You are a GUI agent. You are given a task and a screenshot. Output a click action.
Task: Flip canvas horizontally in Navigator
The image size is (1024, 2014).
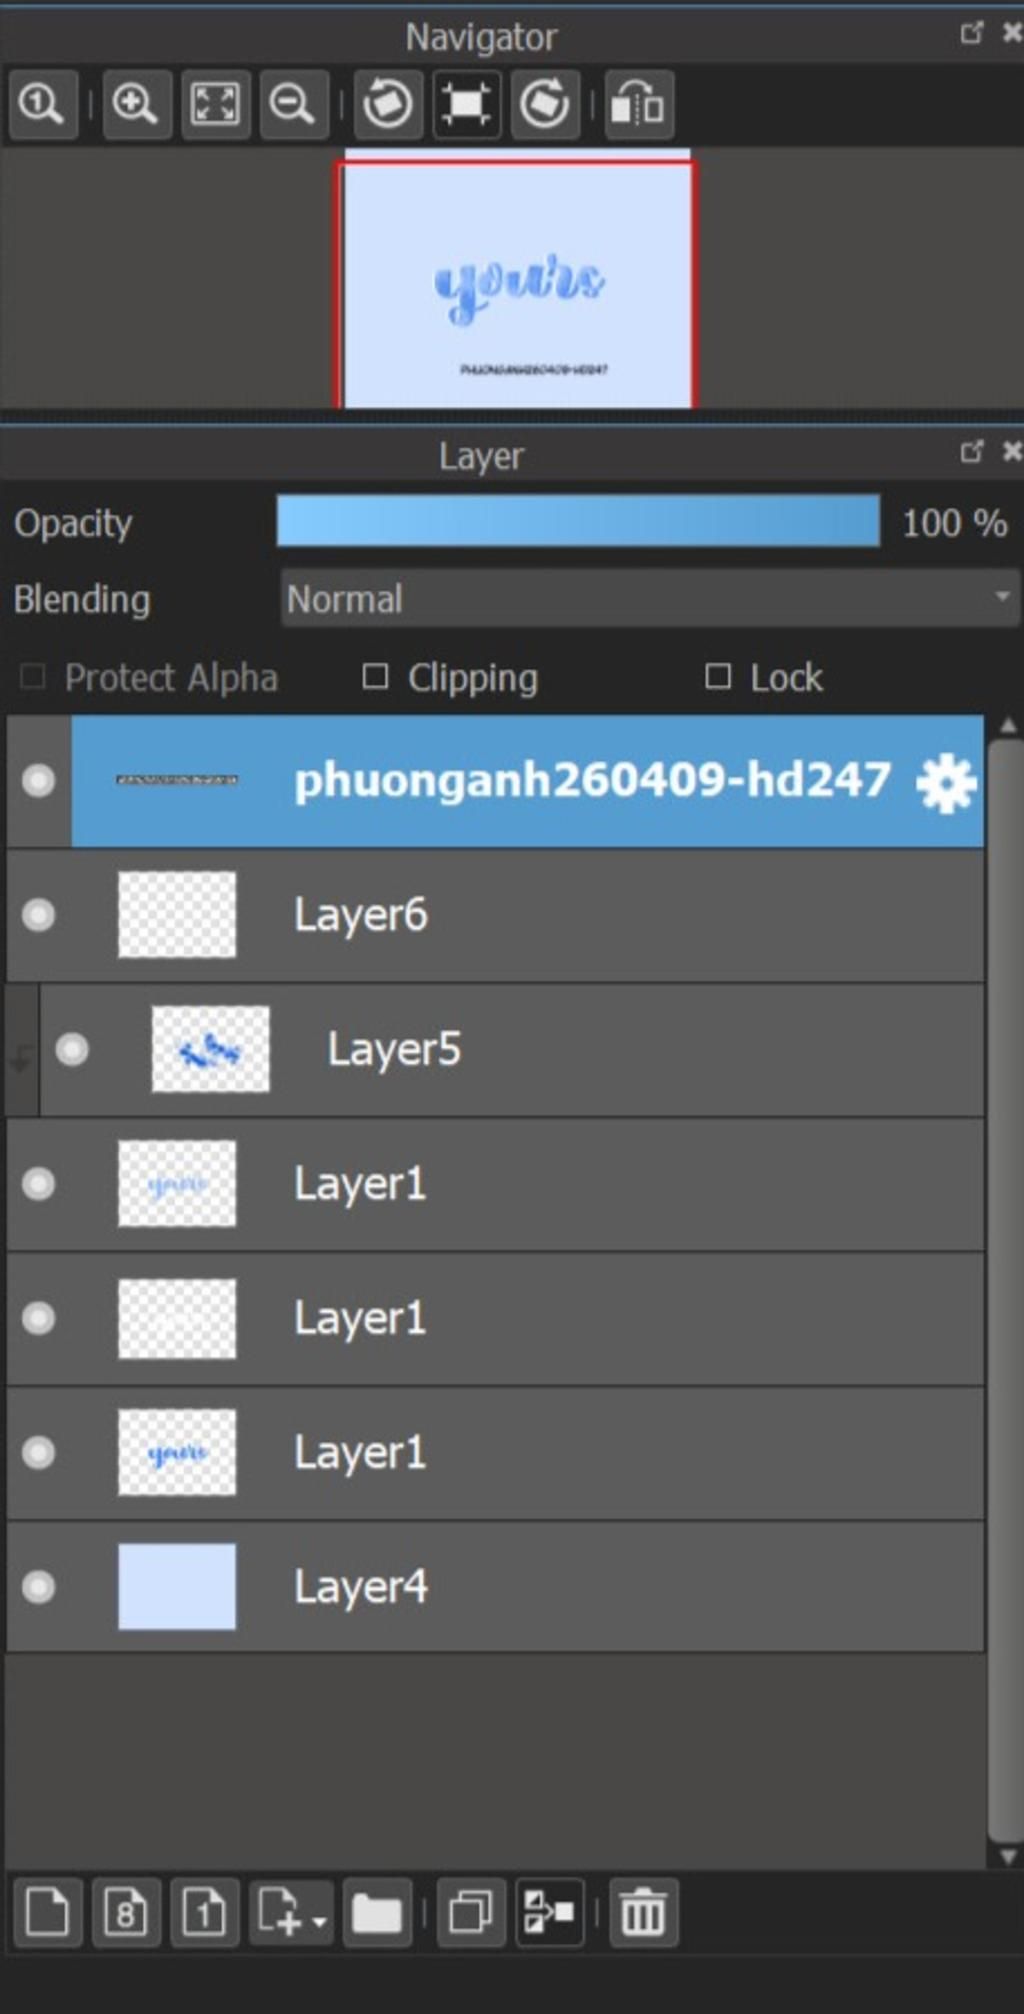pos(638,104)
